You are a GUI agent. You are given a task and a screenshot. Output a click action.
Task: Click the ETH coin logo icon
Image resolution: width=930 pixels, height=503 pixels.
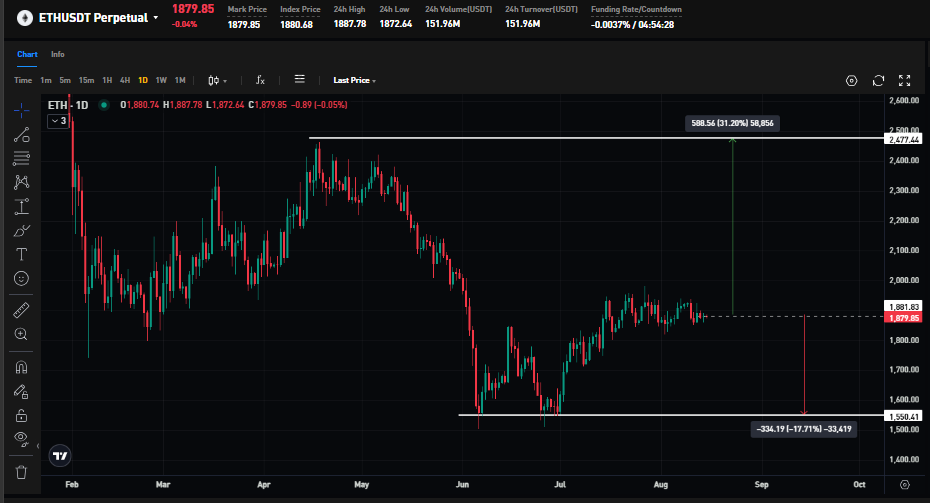[24, 18]
